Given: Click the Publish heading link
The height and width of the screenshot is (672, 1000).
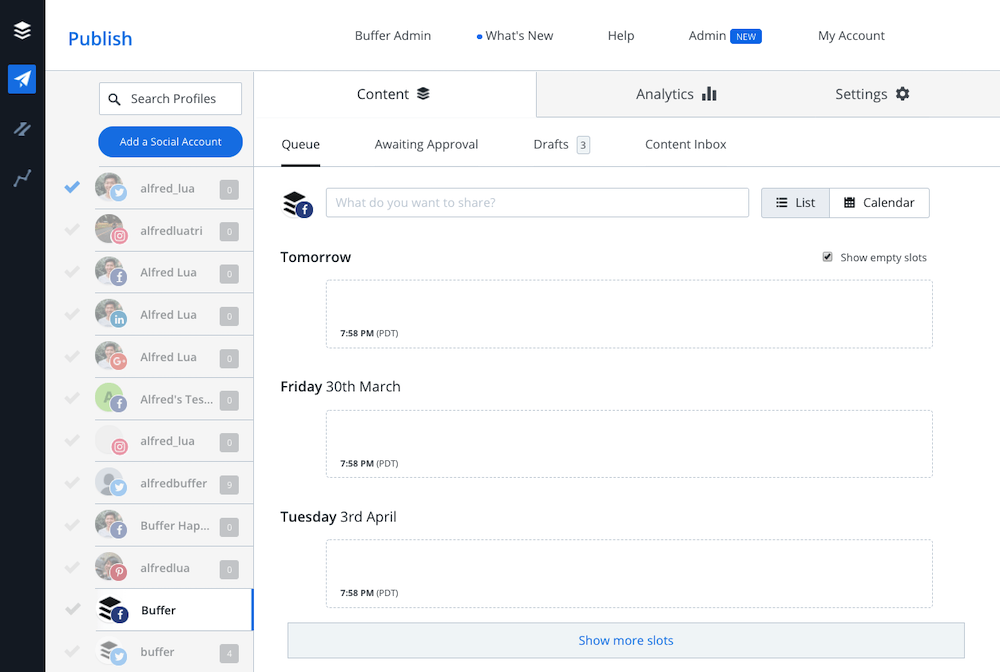Looking at the screenshot, I should click(x=100, y=39).
